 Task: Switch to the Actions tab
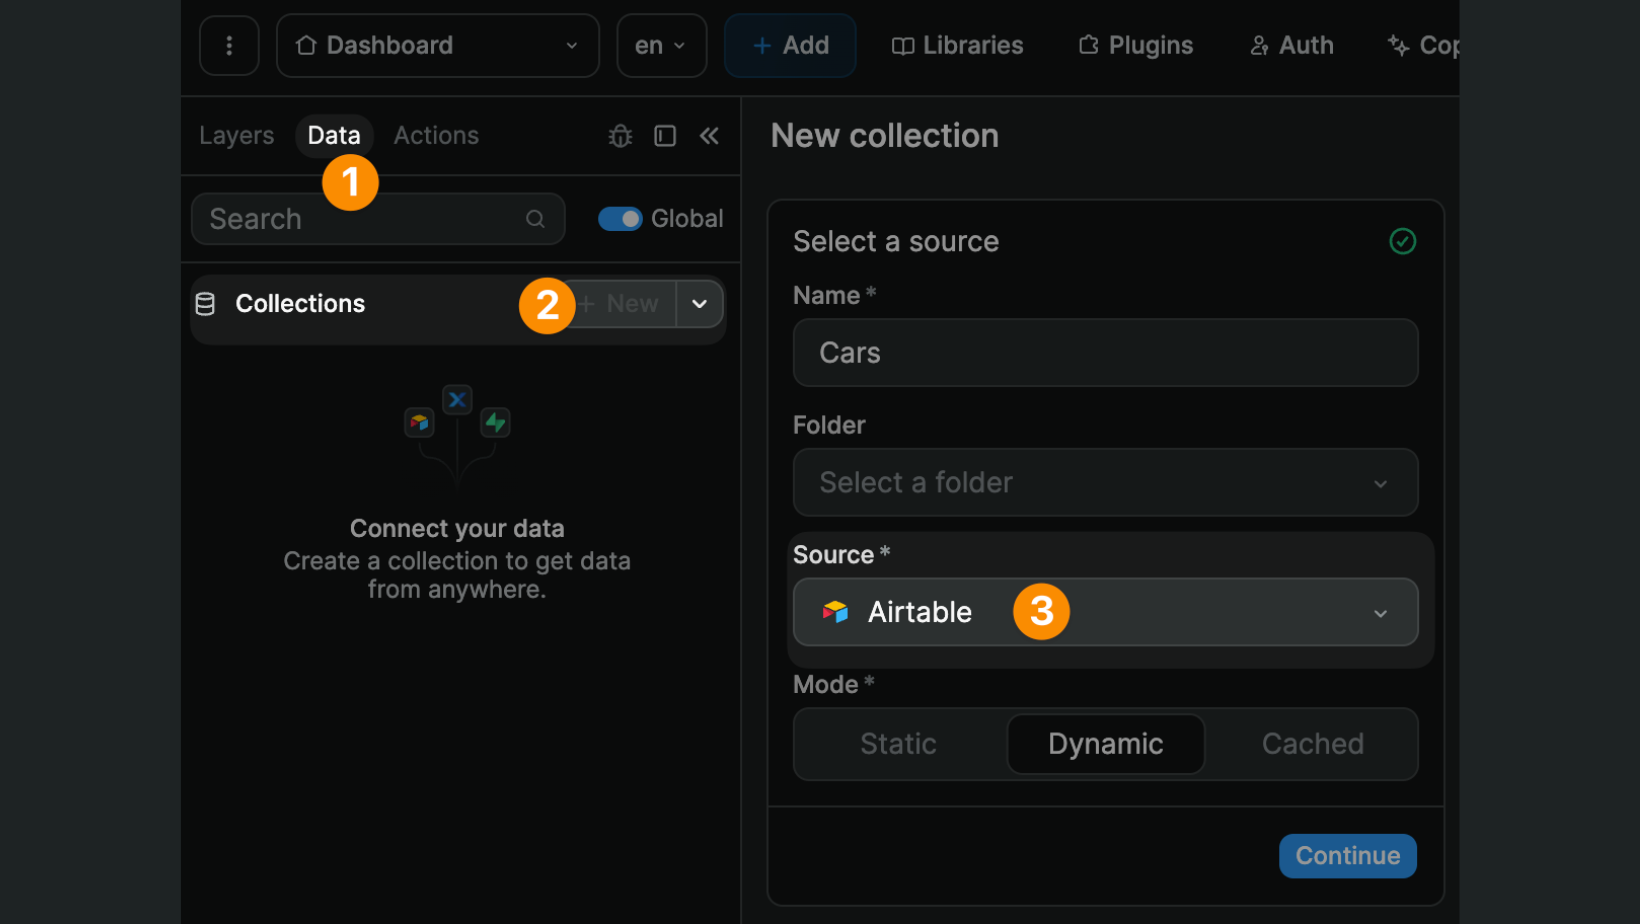[435, 135]
